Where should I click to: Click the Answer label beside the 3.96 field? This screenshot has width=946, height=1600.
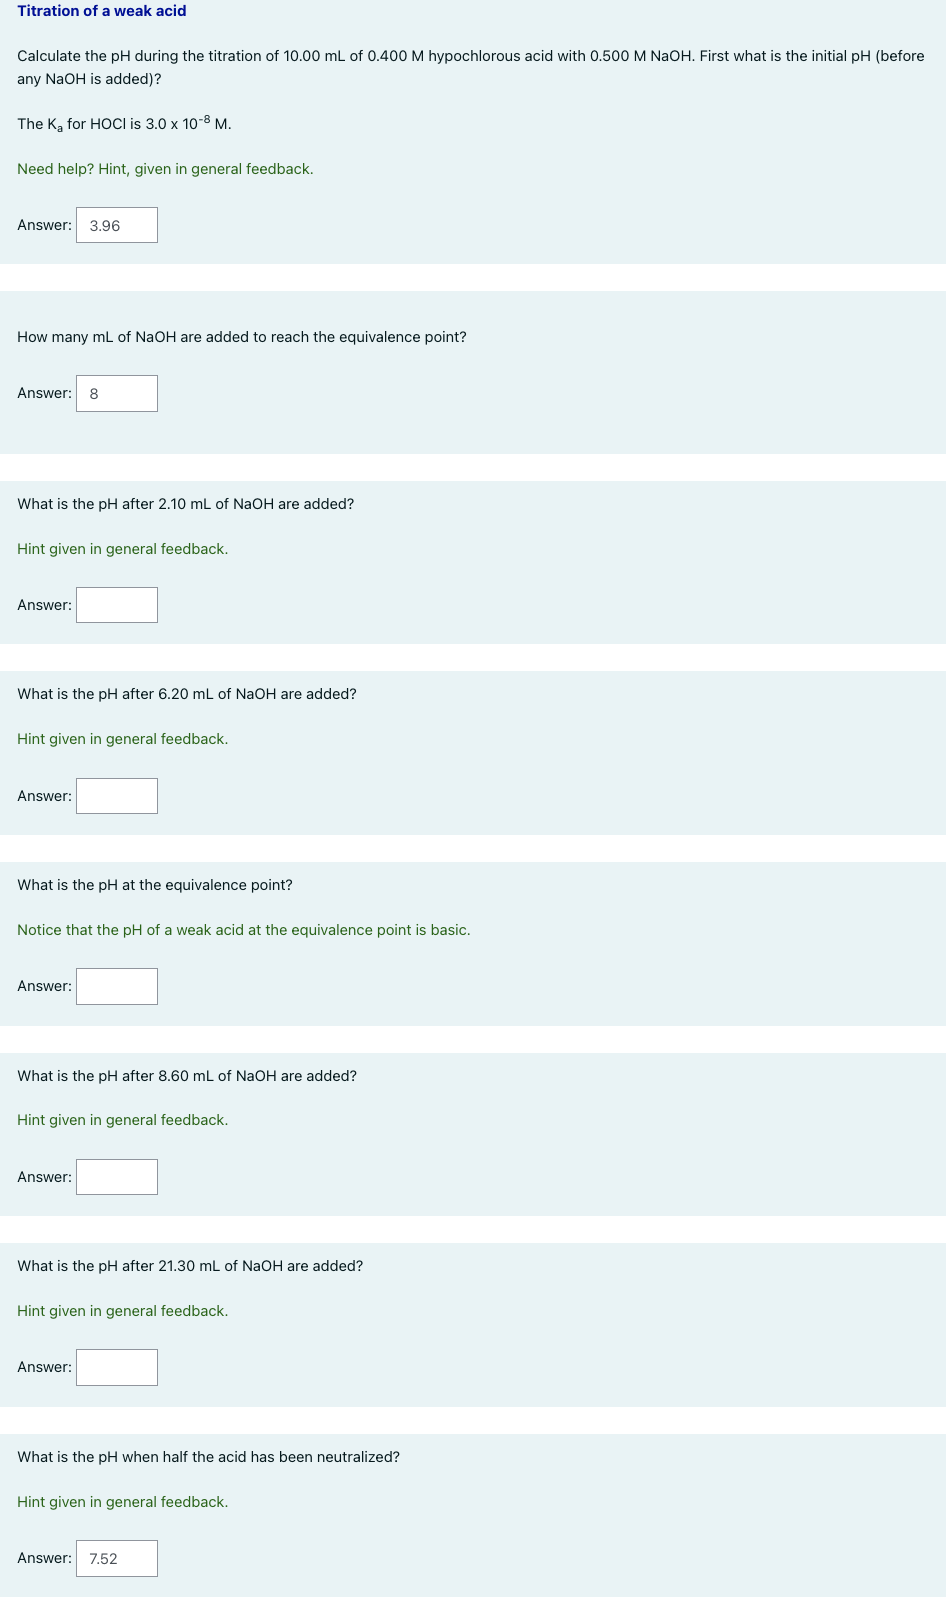[x=44, y=225]
